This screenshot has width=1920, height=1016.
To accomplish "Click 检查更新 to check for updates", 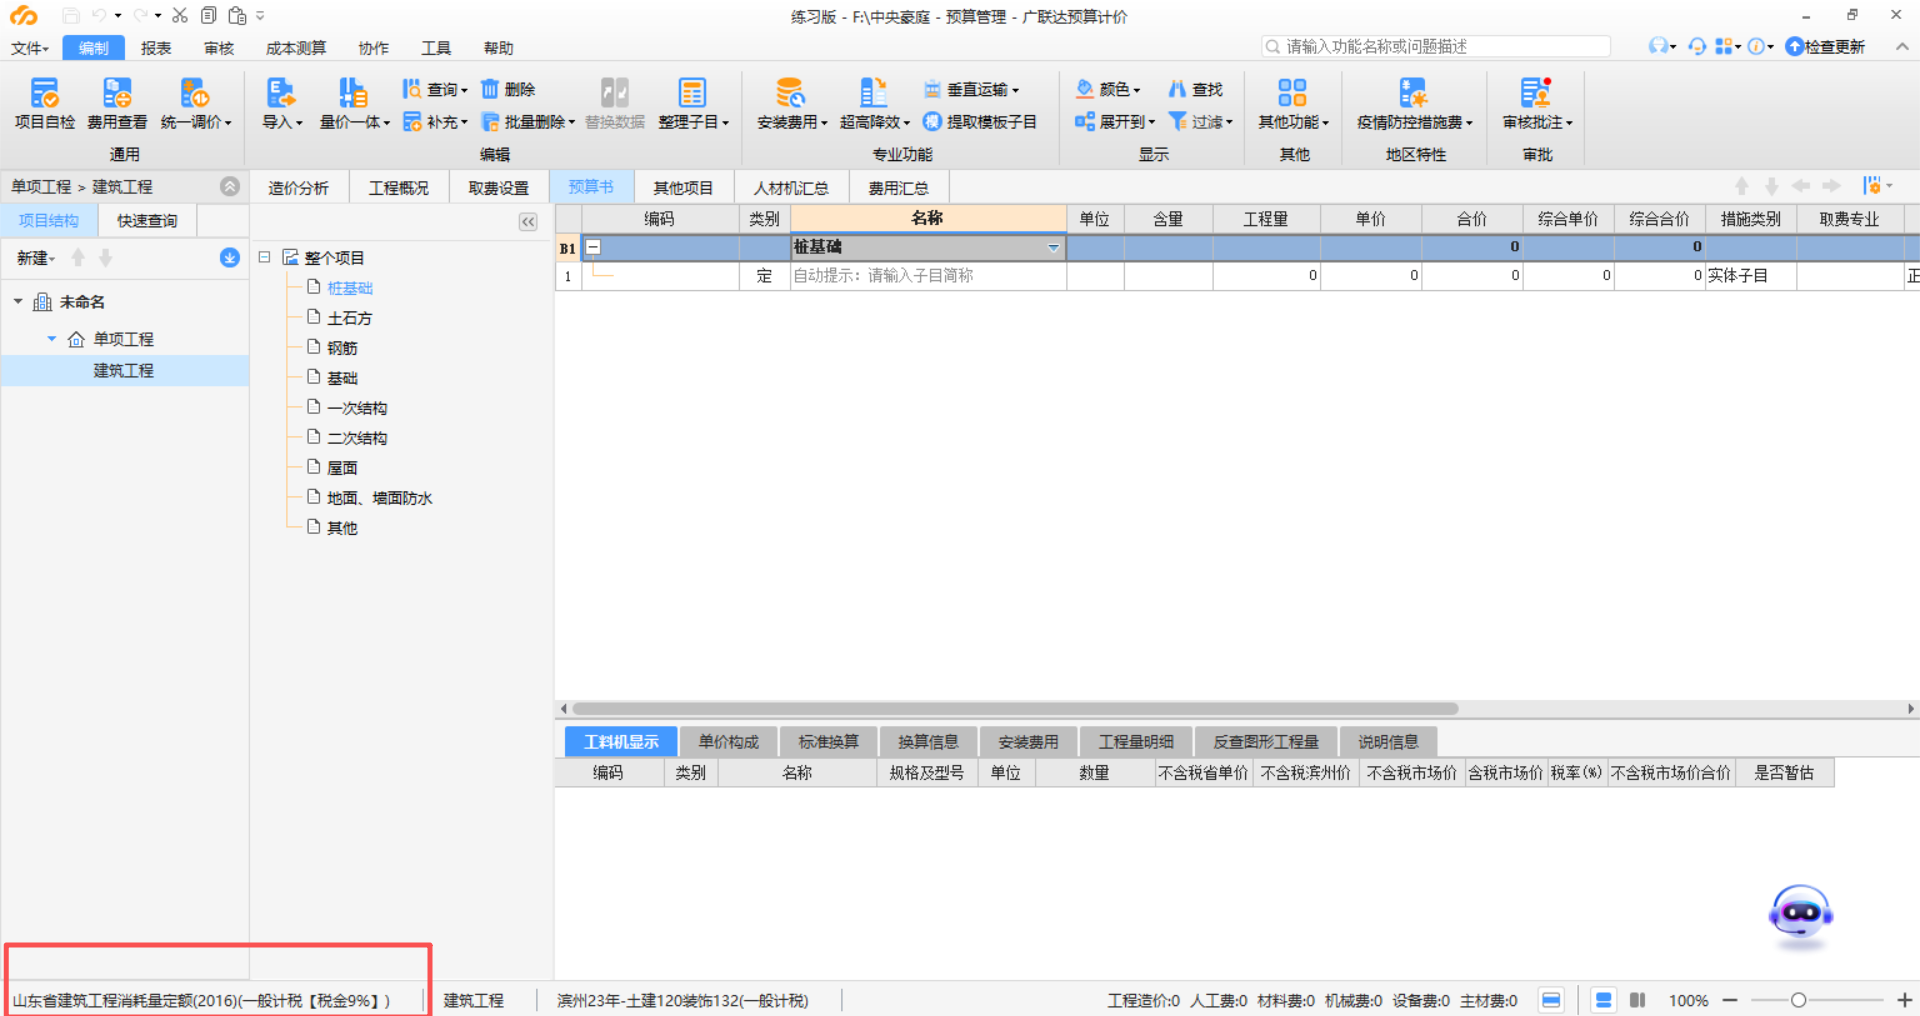I will coord(1825,46).
